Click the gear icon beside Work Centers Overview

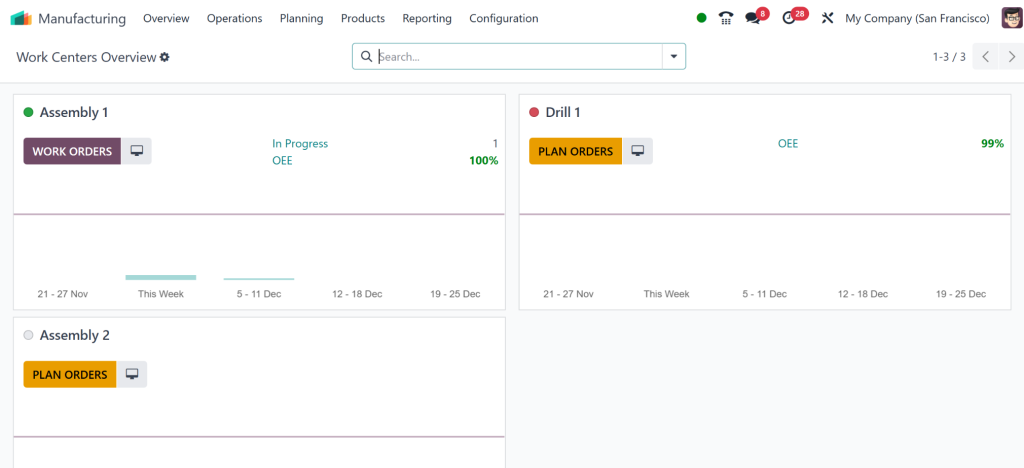(165, 57)
